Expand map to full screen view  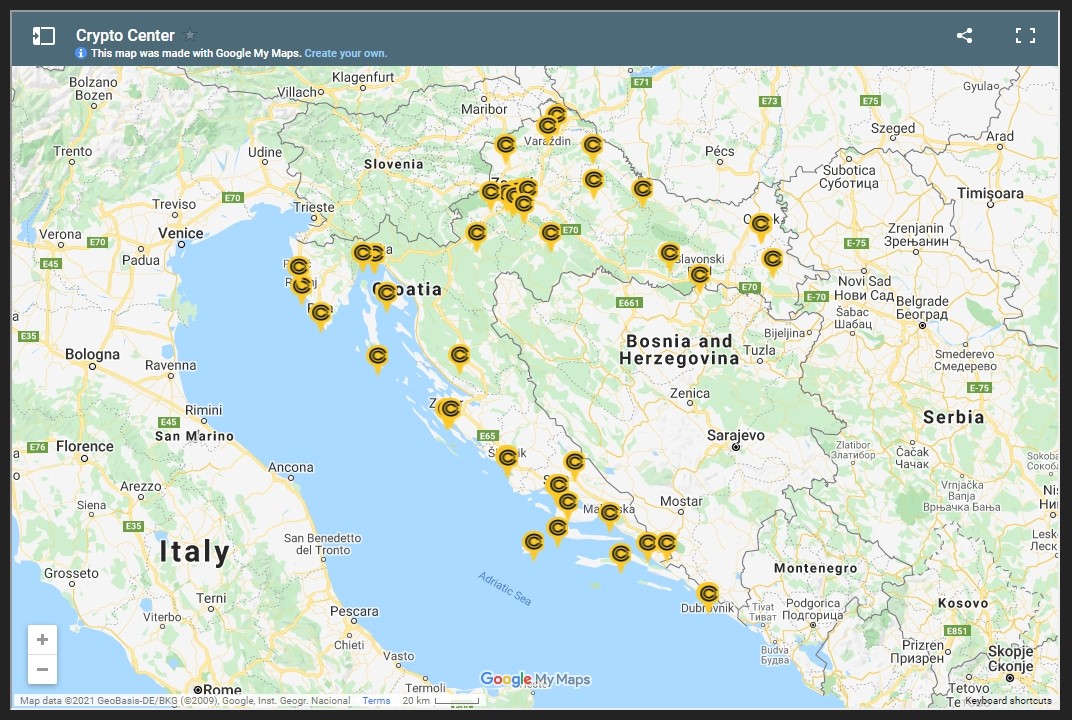pos(1025,36)
